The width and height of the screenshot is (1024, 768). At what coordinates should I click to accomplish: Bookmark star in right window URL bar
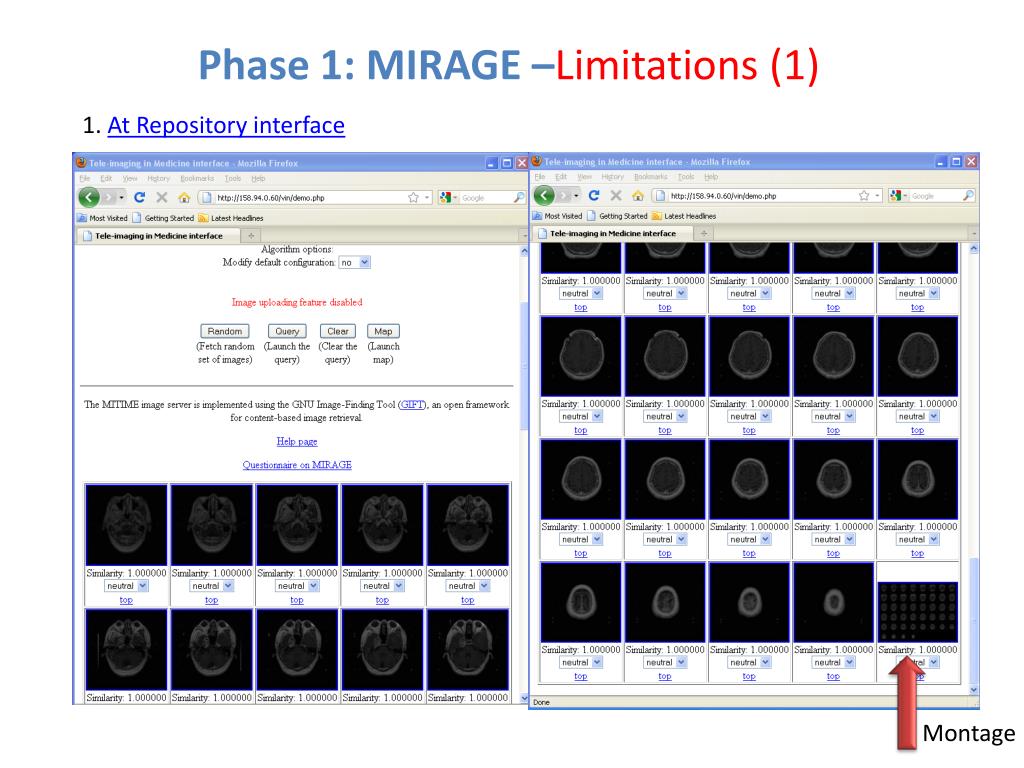coord(864,195)
